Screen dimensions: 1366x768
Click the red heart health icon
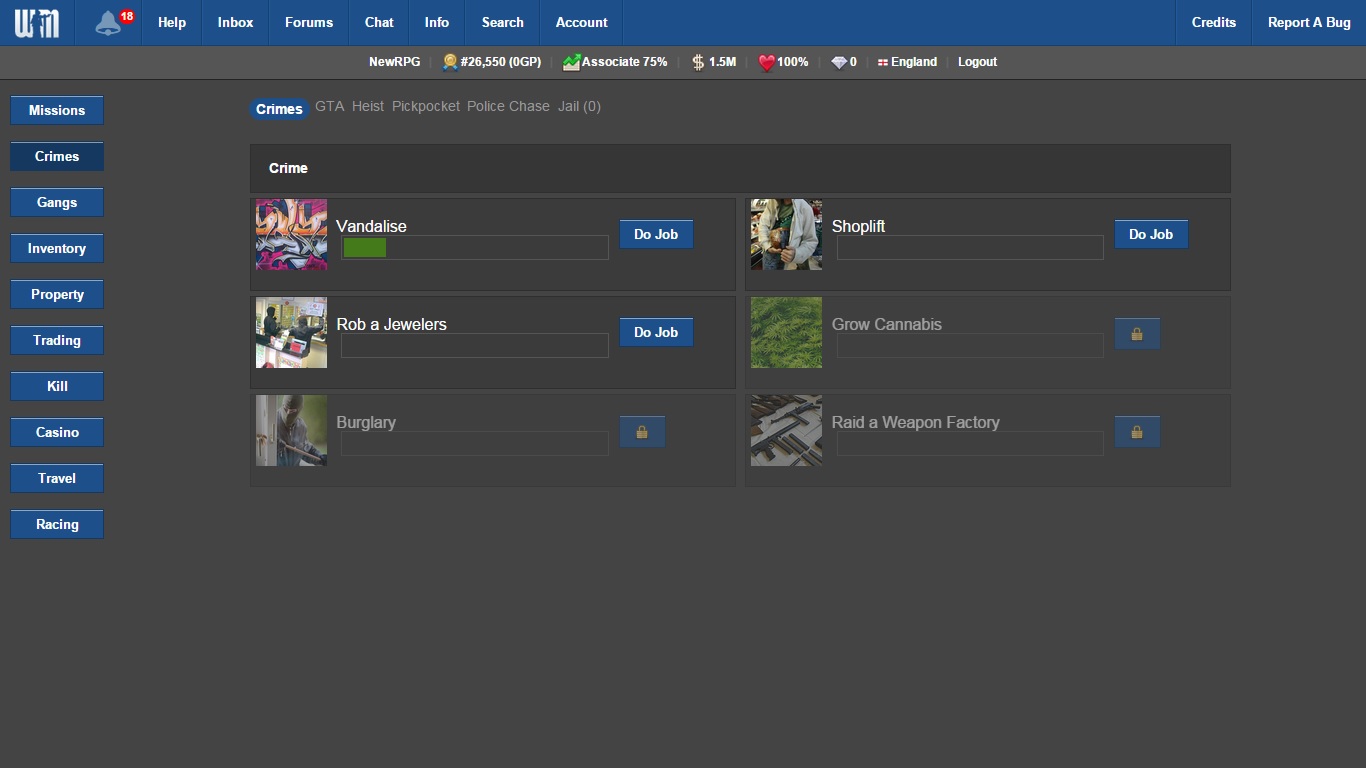click(x=766, y=62)
